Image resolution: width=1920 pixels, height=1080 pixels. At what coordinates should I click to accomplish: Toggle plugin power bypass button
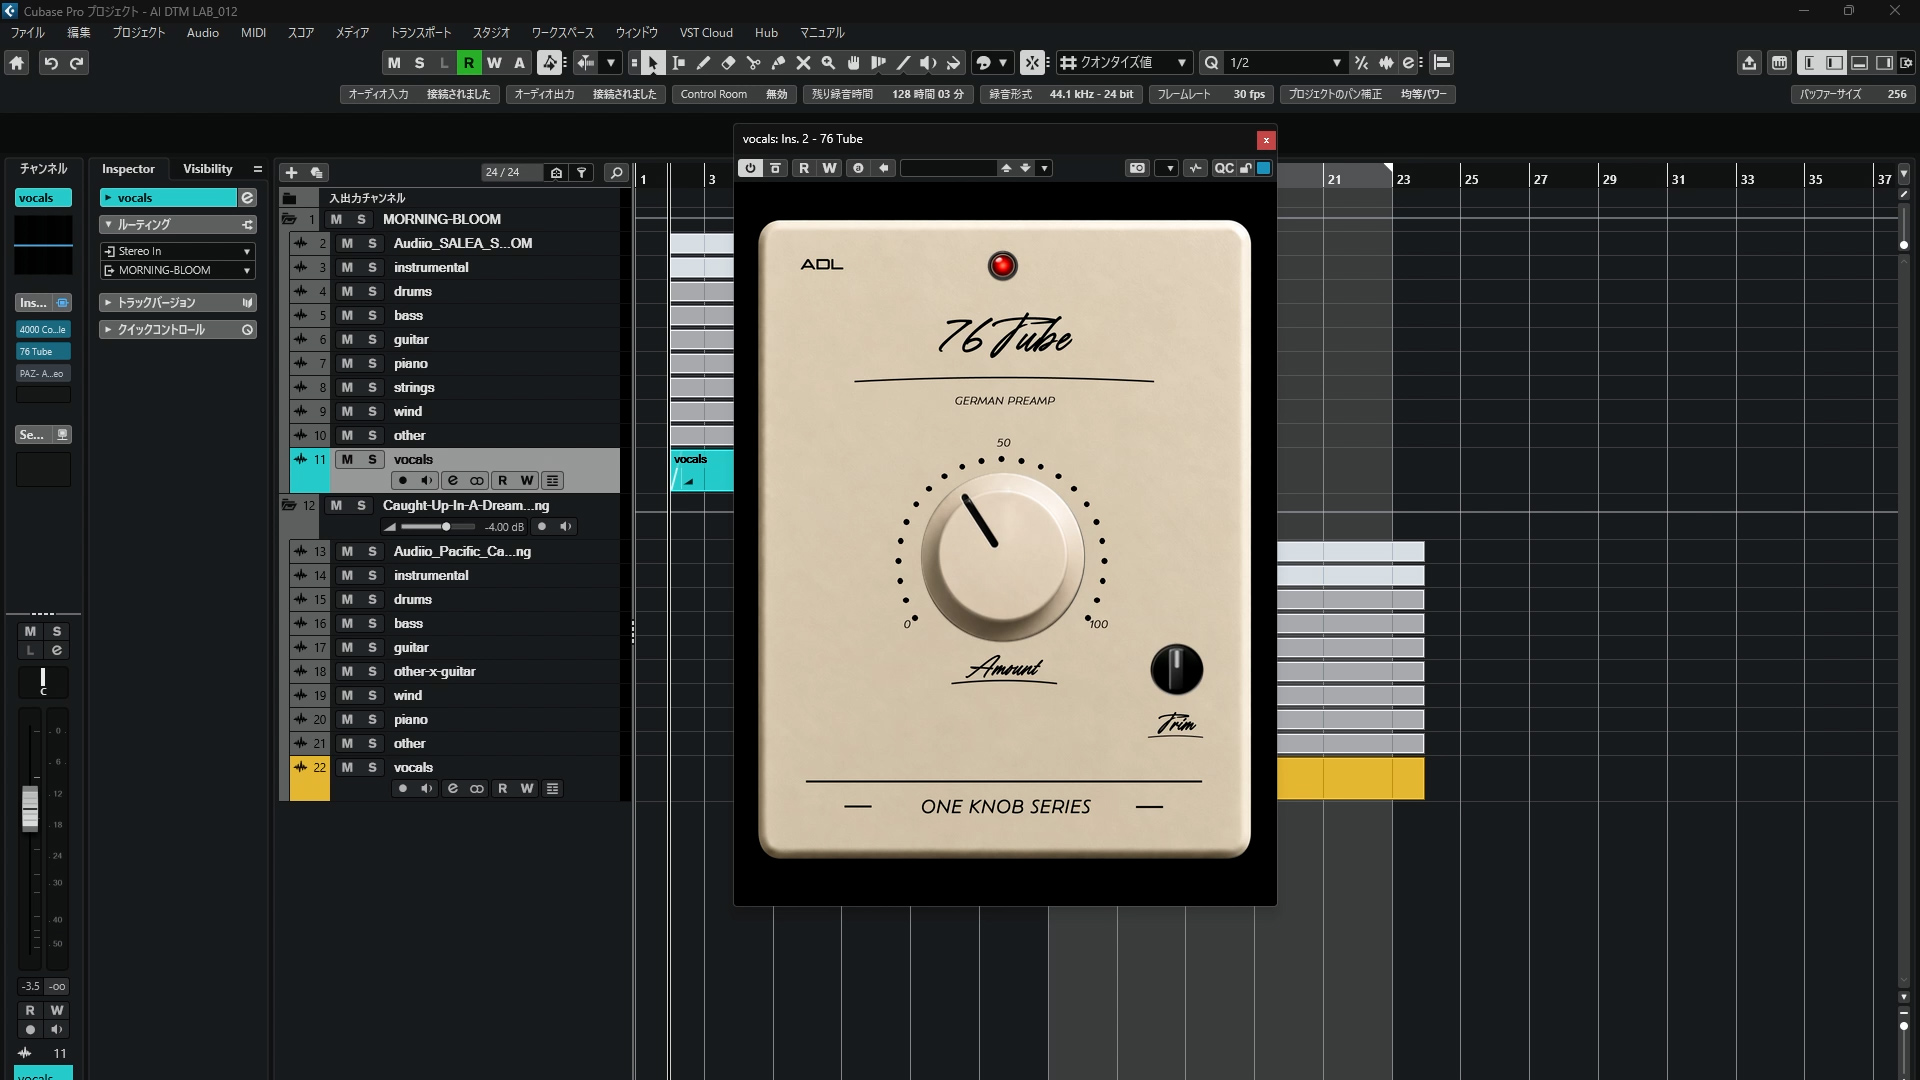(x=750, y=168)
